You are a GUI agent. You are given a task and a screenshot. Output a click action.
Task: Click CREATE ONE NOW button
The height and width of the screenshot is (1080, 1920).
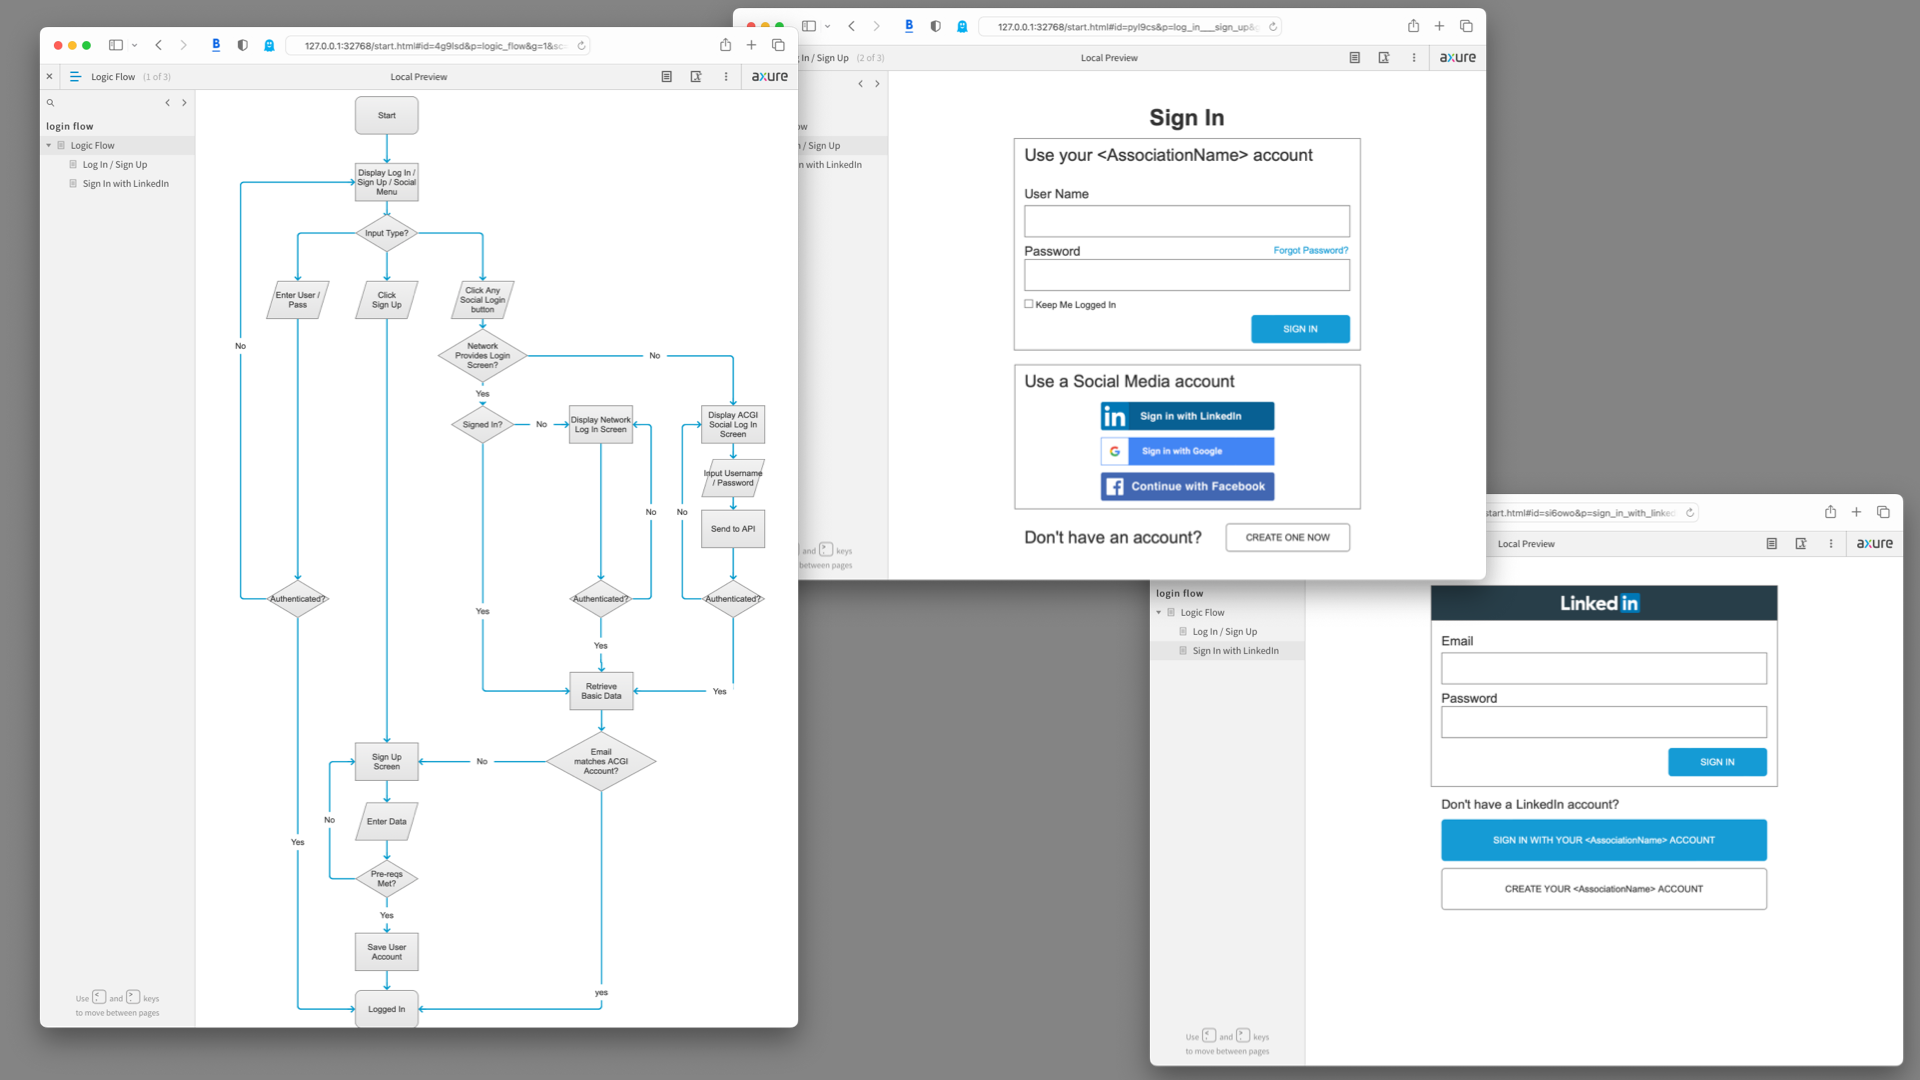click(1287, 537)
